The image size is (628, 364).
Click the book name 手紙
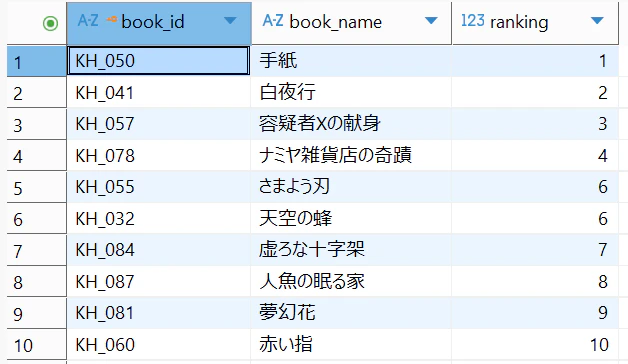point(278,61)
